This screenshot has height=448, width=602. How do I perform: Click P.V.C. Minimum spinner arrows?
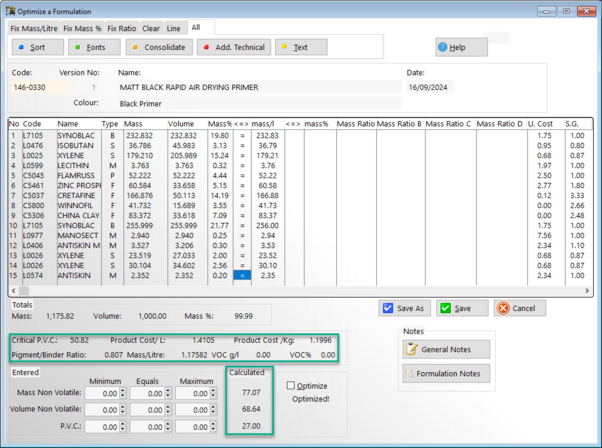pos(123,427)
